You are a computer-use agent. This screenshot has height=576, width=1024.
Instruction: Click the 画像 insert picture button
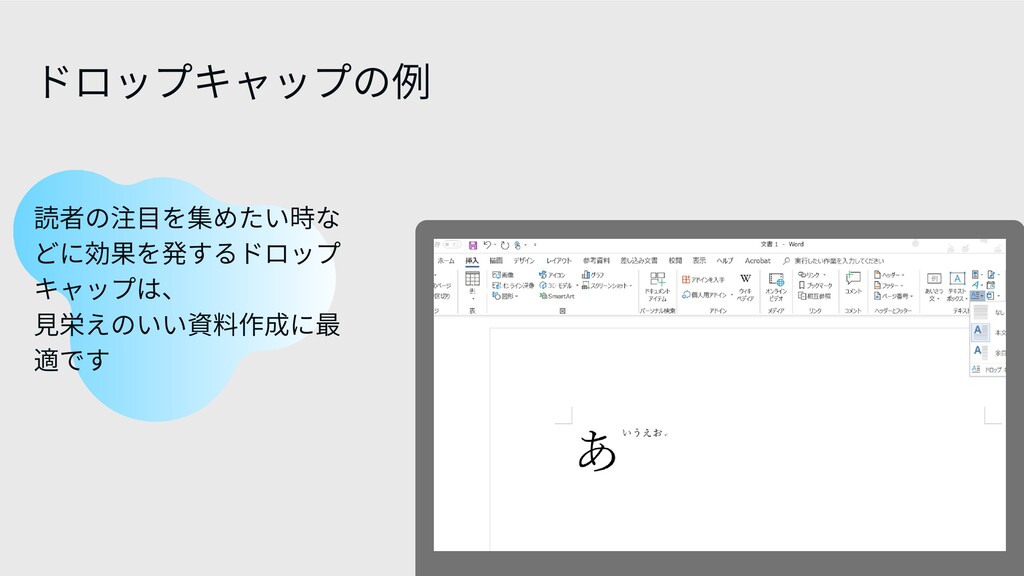click(x=504, y=275)
